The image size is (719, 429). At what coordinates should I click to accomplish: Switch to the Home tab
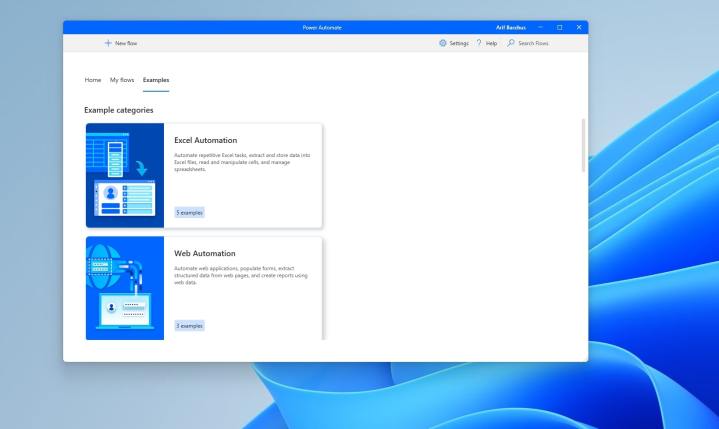coord(93,80)
